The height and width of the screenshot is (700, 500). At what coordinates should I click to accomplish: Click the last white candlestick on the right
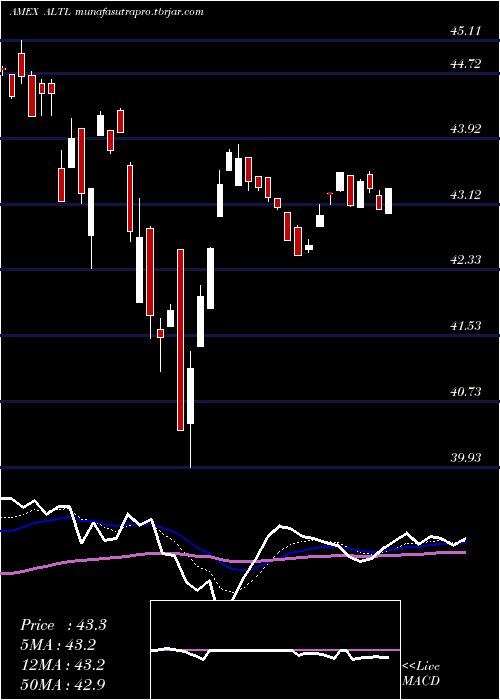388,201
